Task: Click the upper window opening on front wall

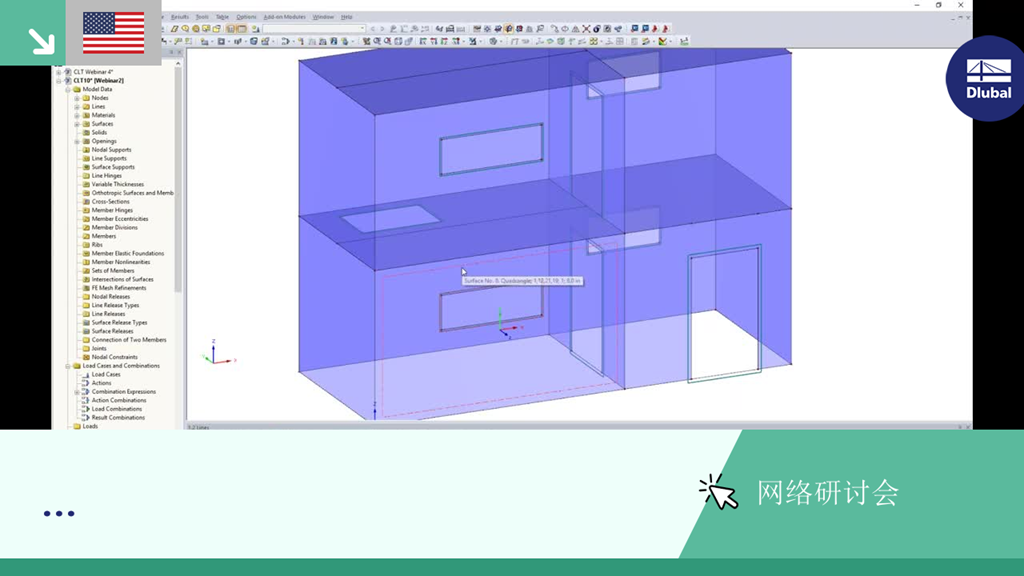Action: click(x=491, y=150)
